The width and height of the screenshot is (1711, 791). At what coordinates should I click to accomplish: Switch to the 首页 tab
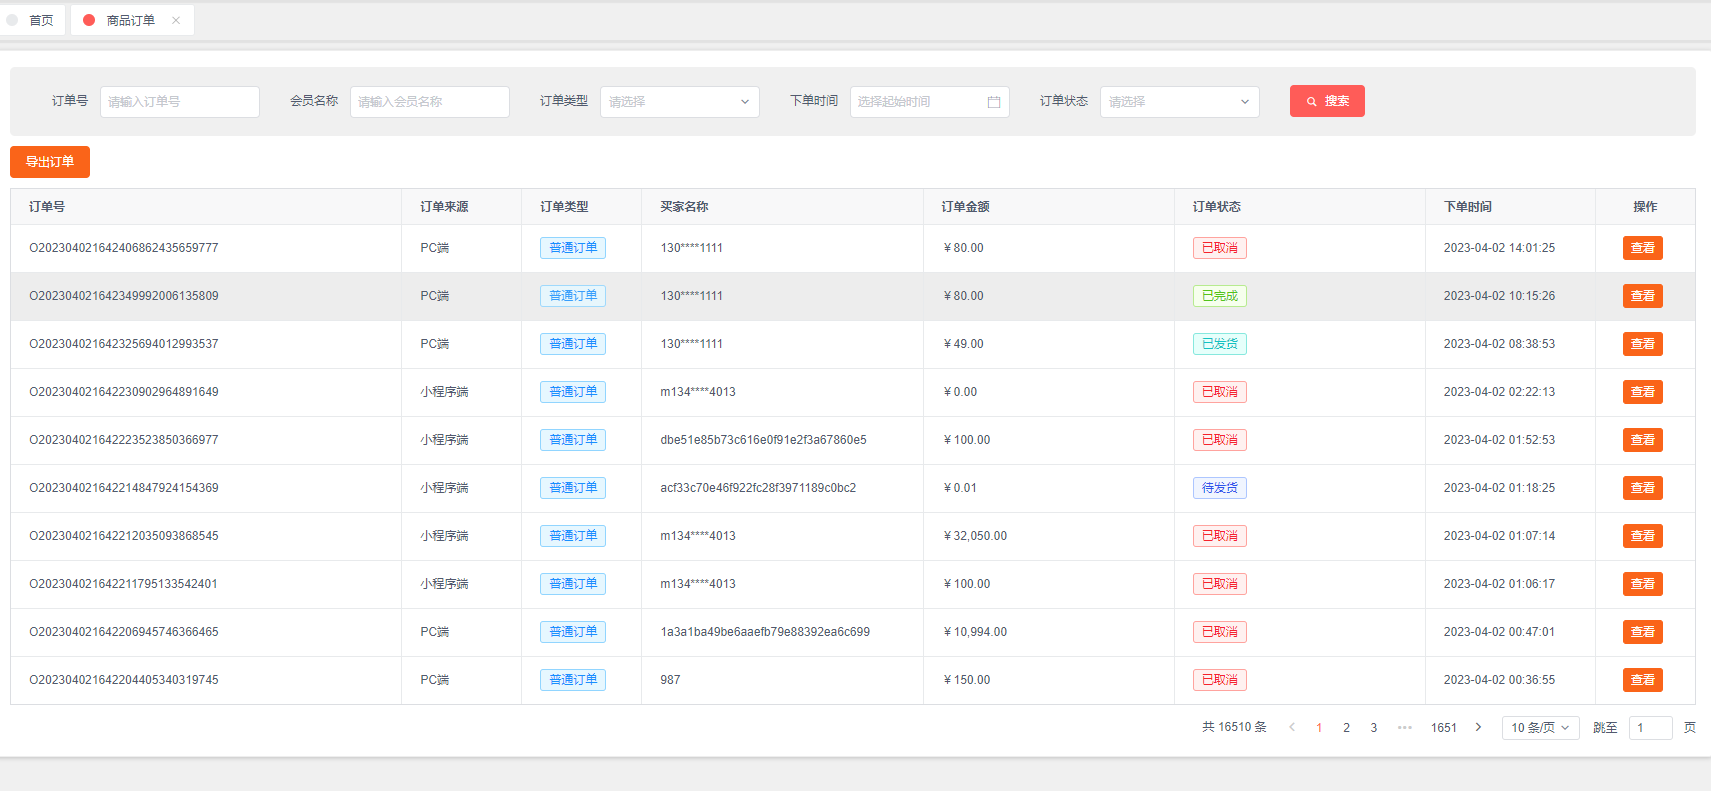(x=33, y=20)
